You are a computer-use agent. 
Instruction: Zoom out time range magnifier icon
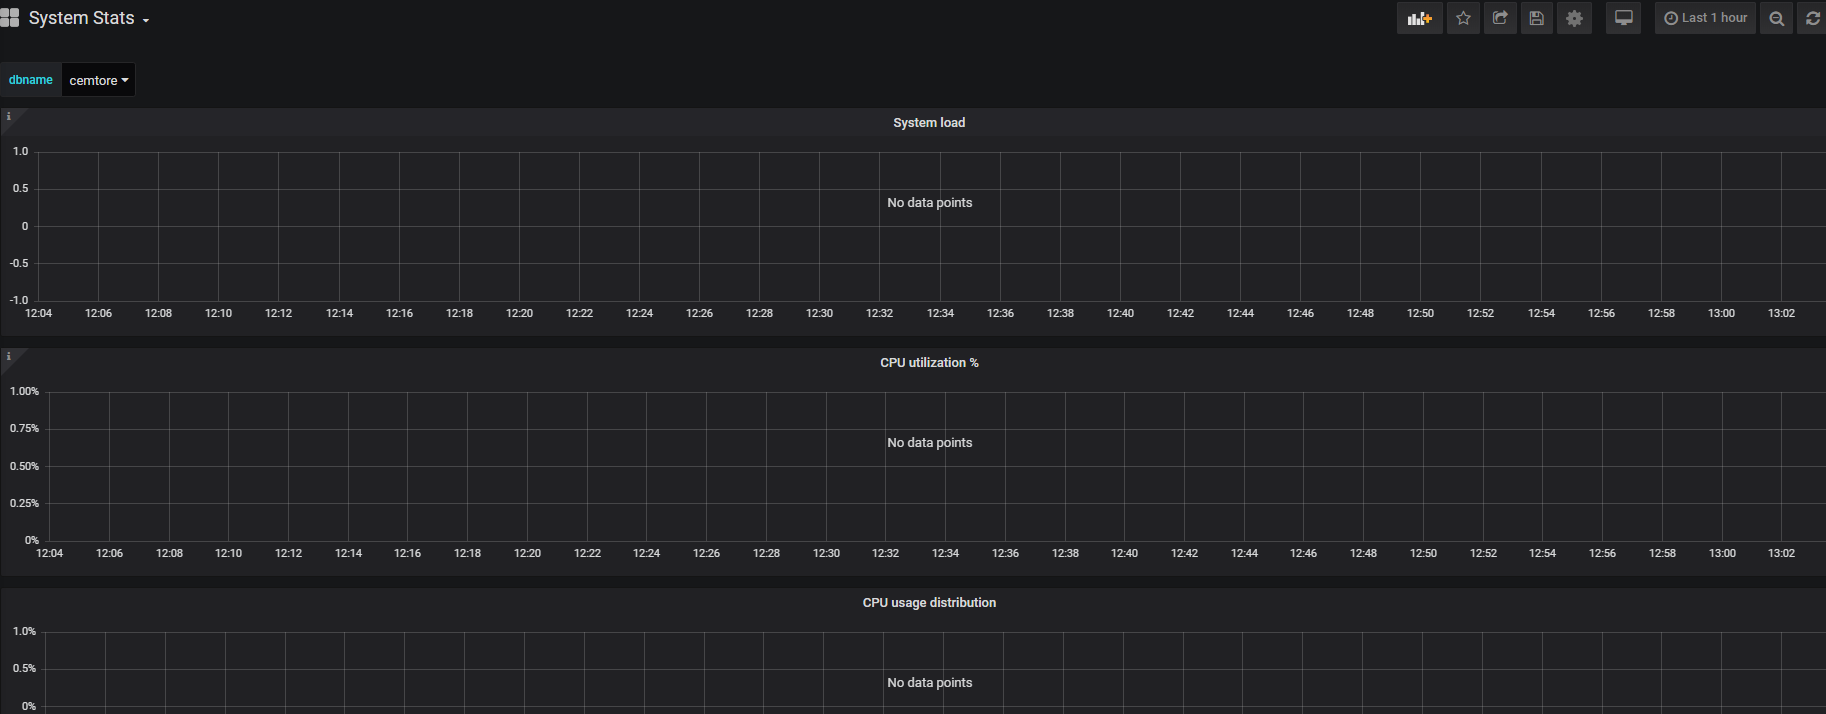(1776, 18)
